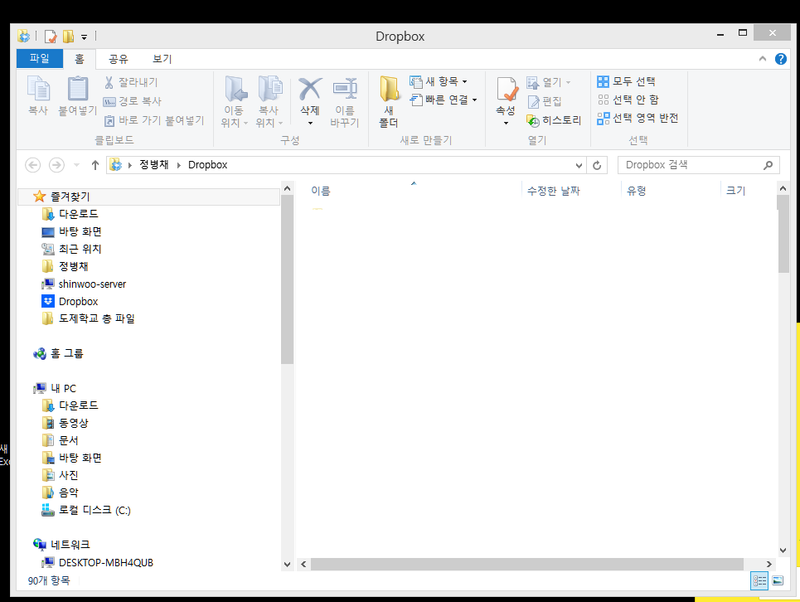
Task: Click the Dropbox search (검색) box
Action: pyautogui.click(x=690, y=165)
